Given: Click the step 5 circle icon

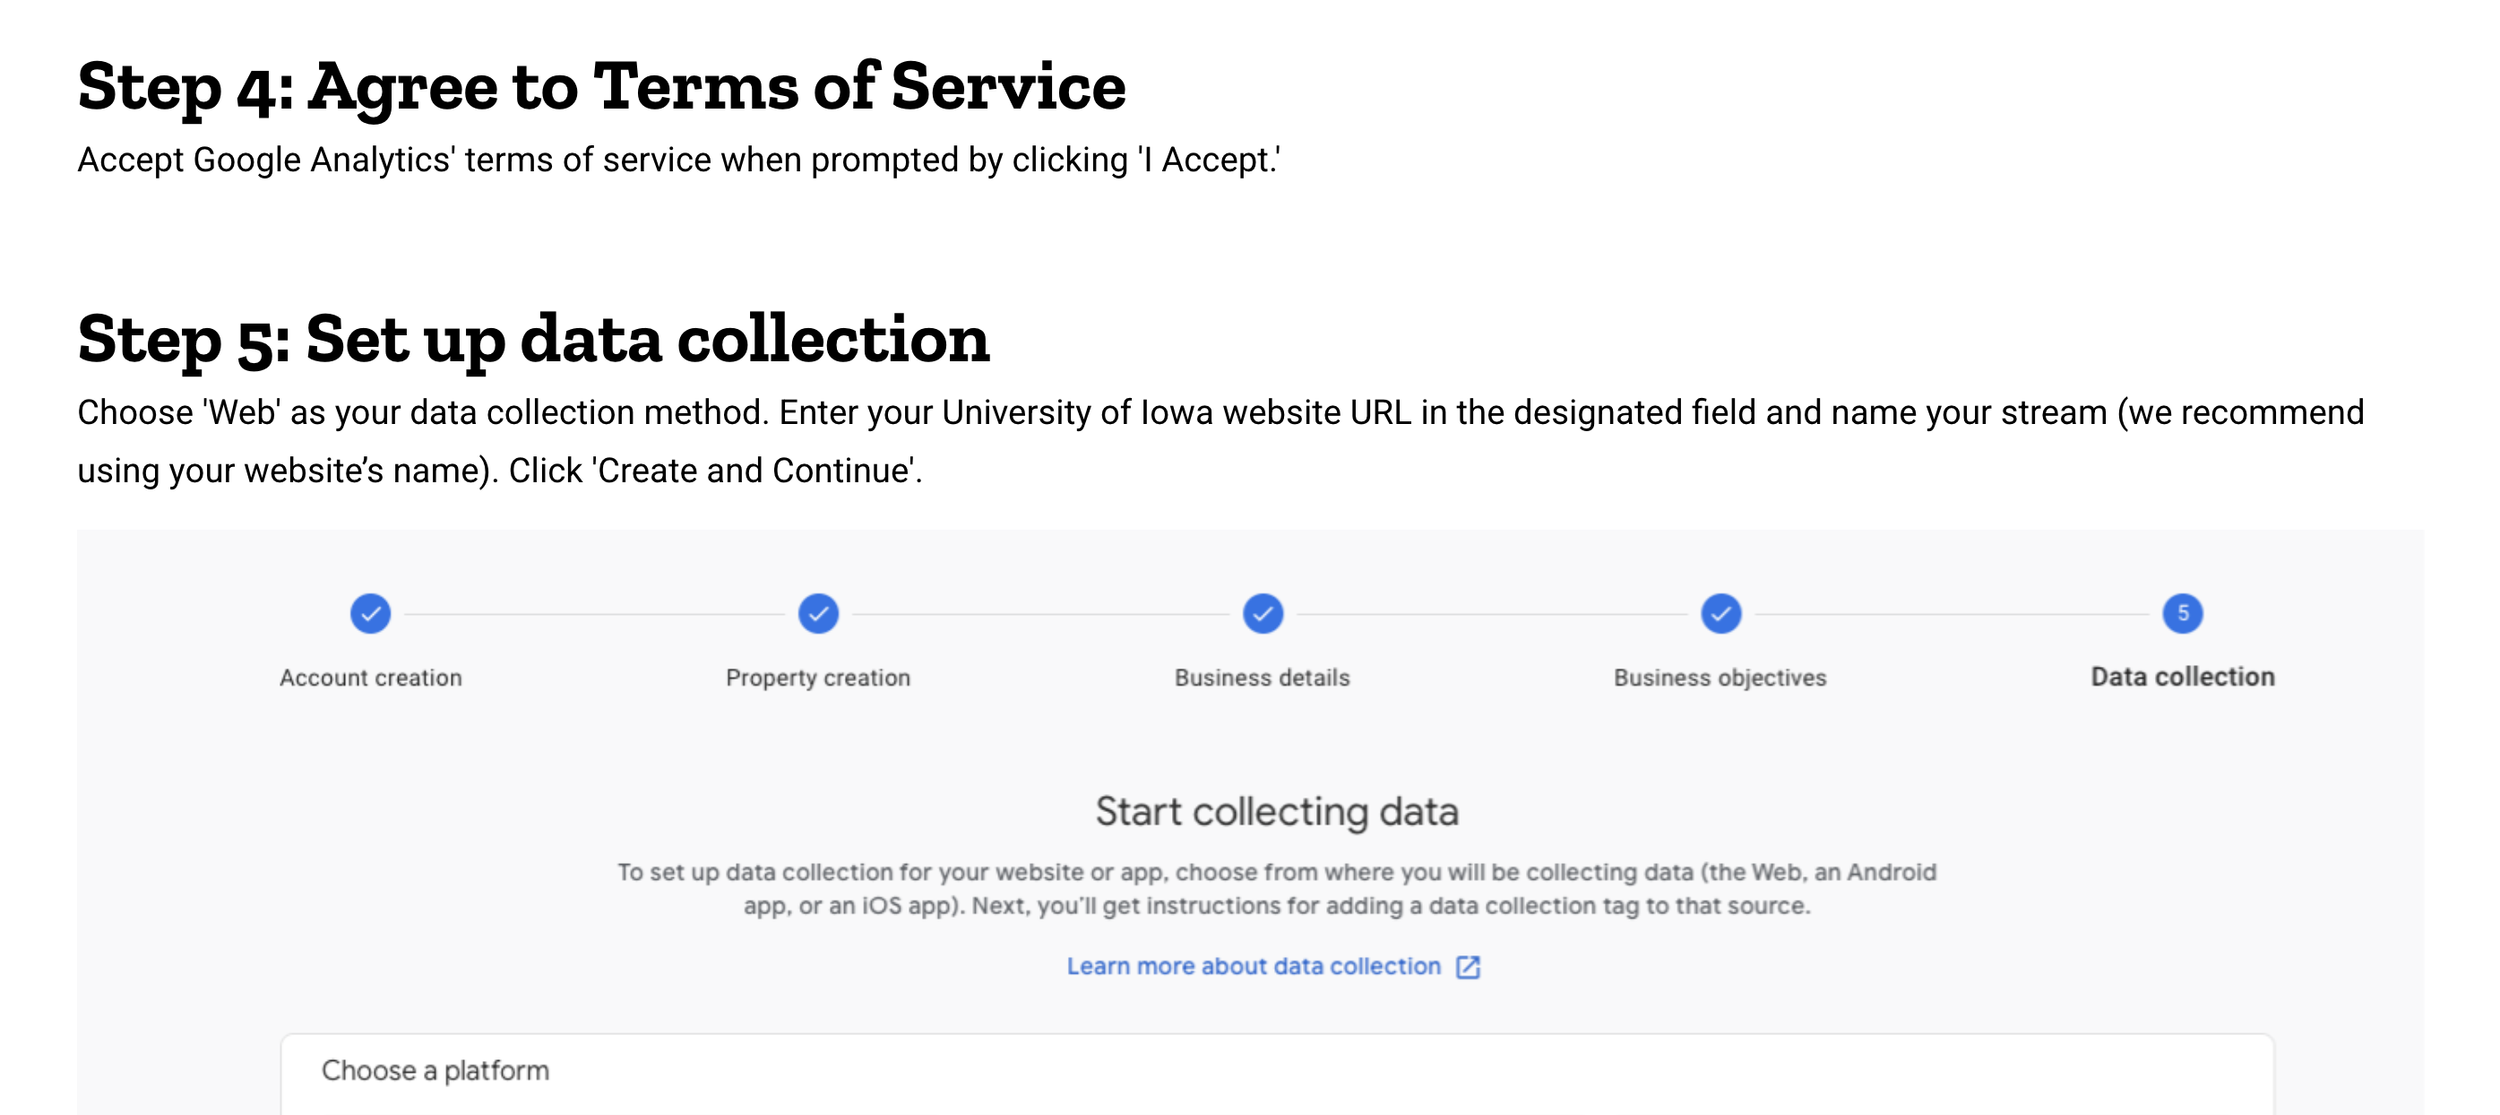Looking at the screenshot, I should [2183, 614].
